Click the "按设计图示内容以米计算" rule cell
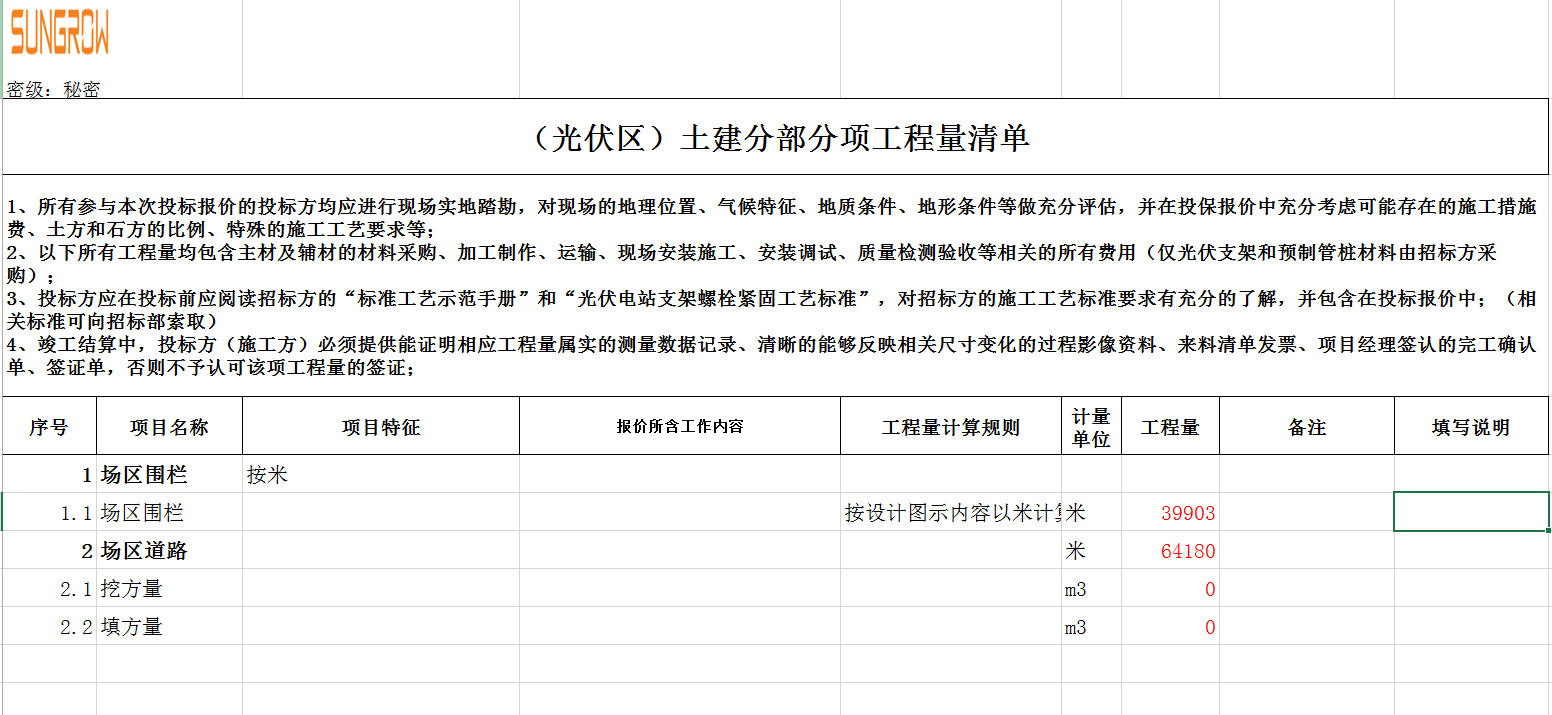Image resolution: width=1552 pixels, height=715 pixels. (x=950, y=513)
